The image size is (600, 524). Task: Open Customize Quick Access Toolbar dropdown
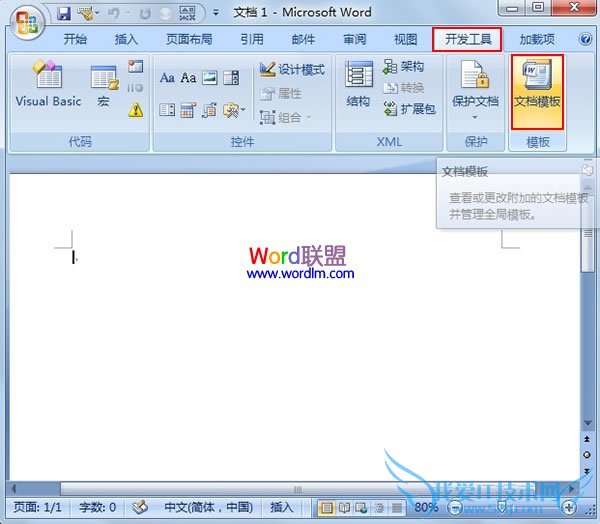click(216, 13)
